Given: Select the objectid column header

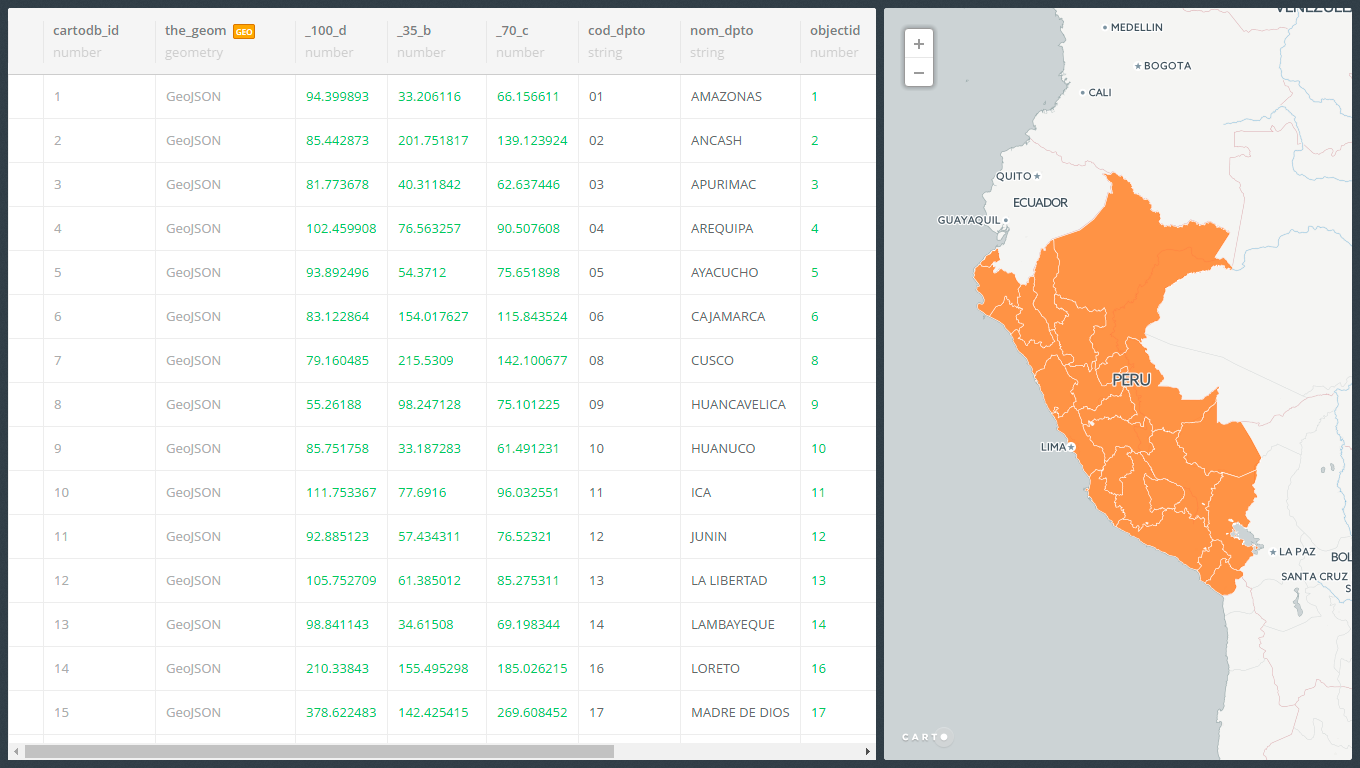Looking at the screenshot, I should tap(835, 30).
